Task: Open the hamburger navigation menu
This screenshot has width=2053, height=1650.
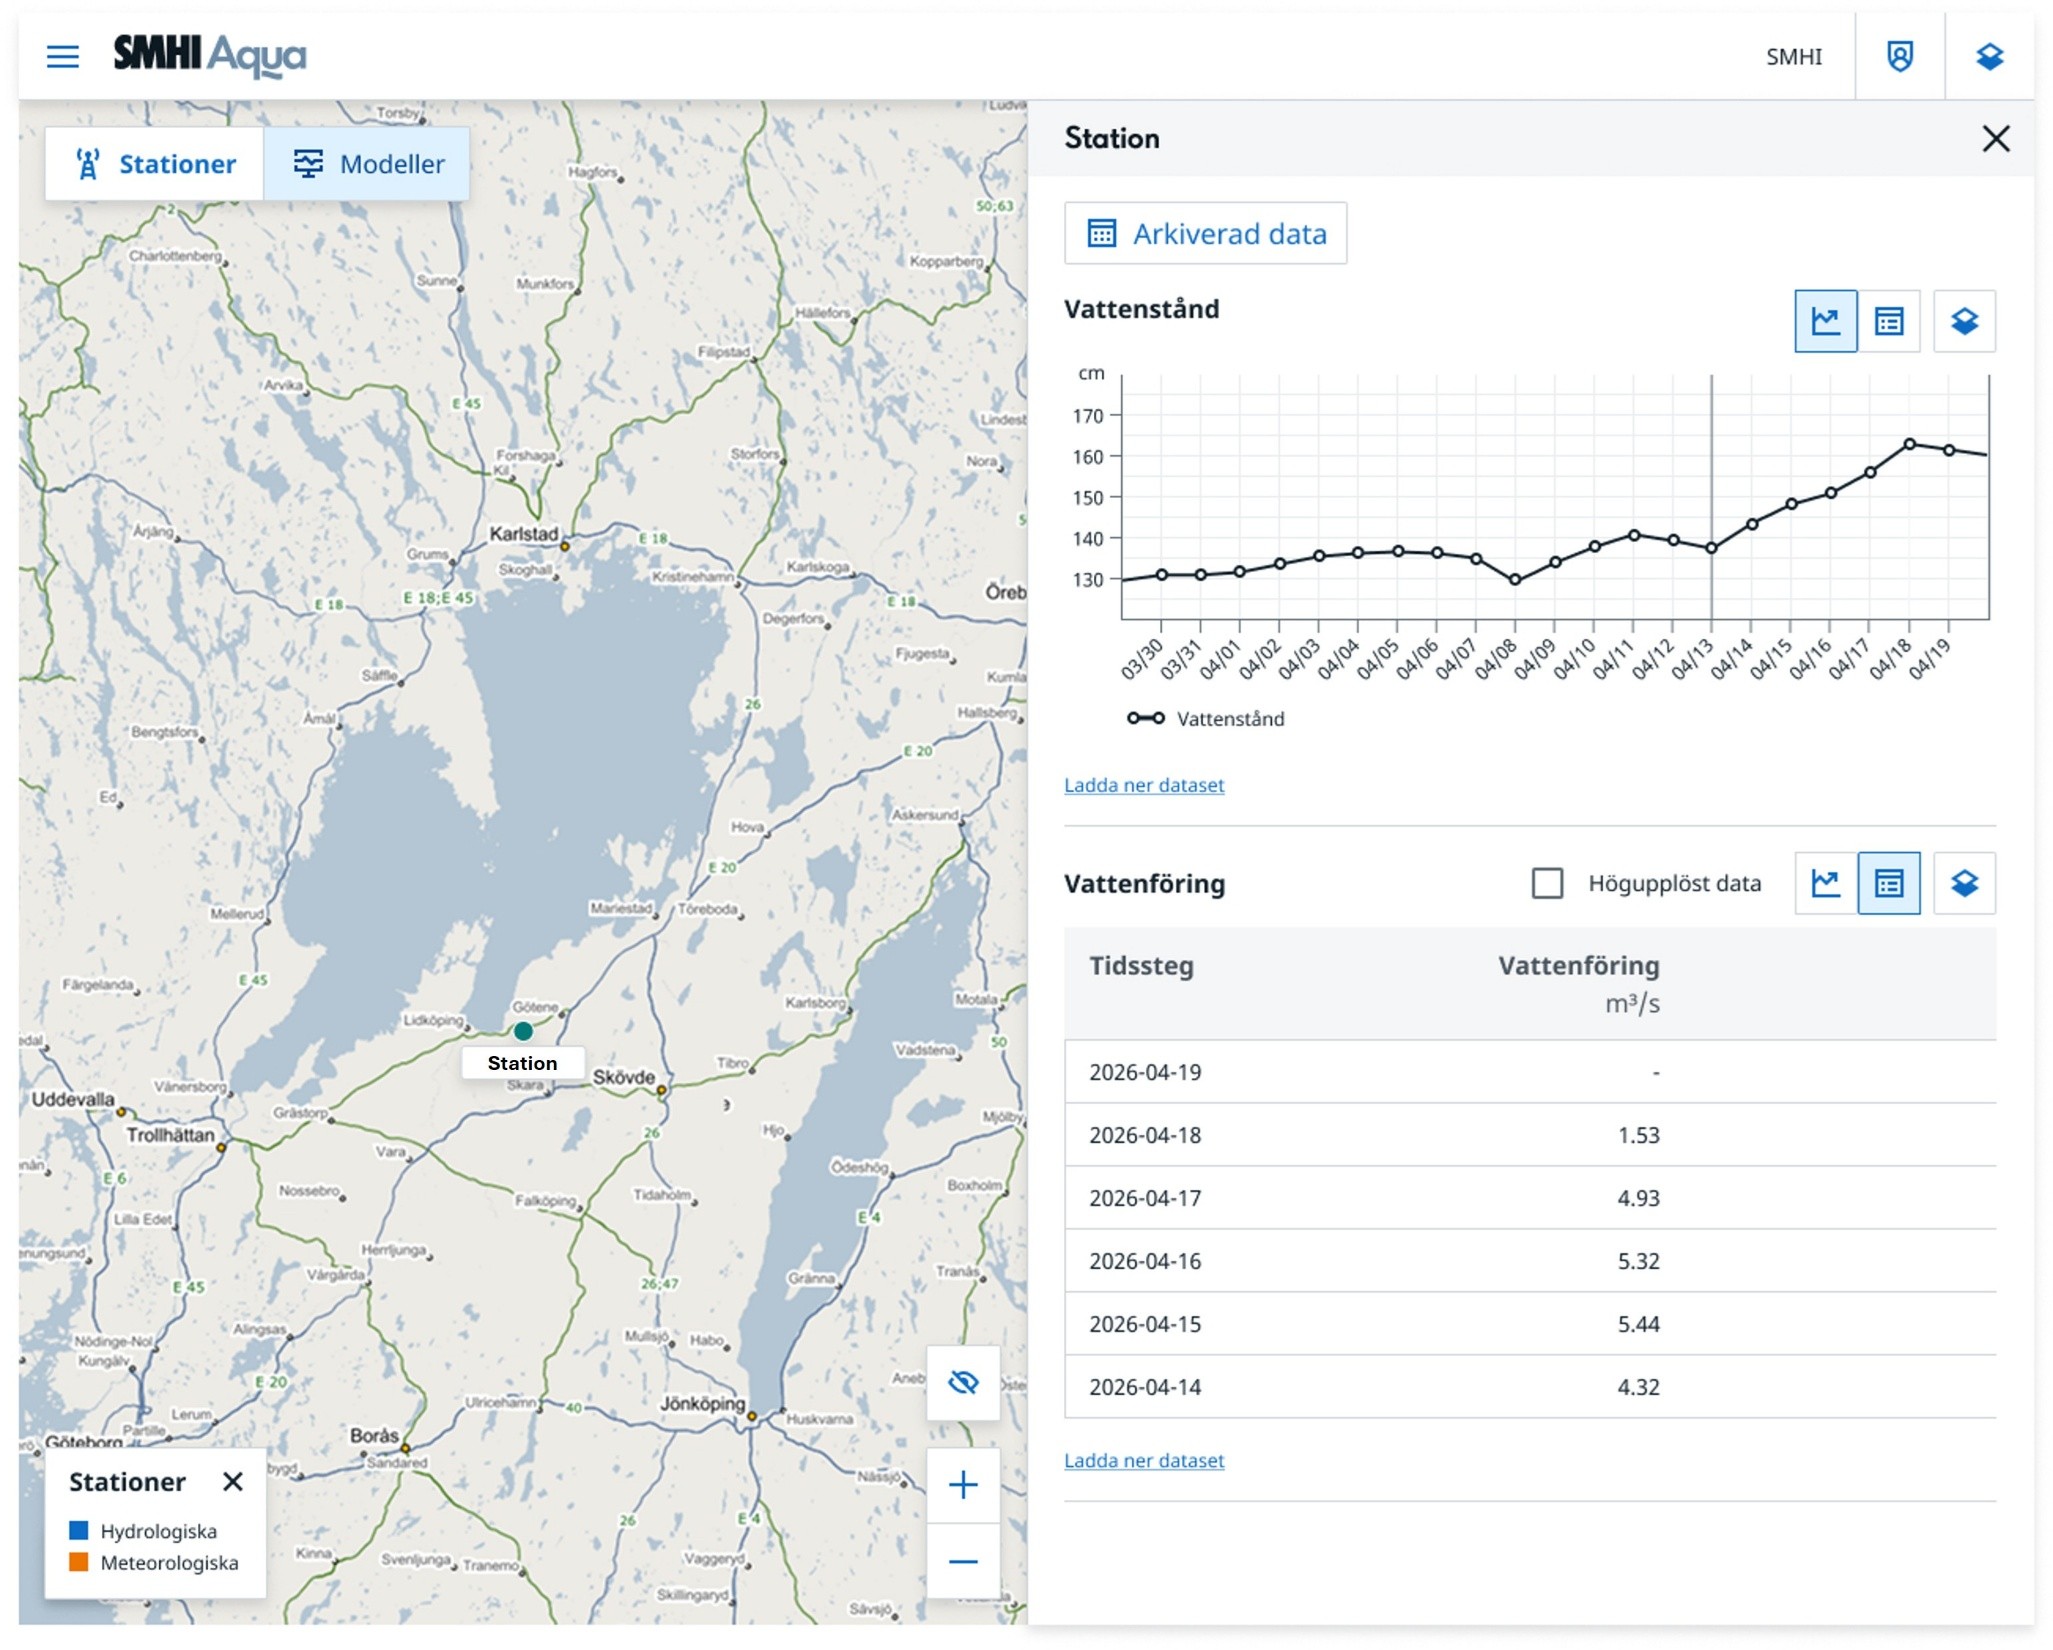Action: pos(63,56)
